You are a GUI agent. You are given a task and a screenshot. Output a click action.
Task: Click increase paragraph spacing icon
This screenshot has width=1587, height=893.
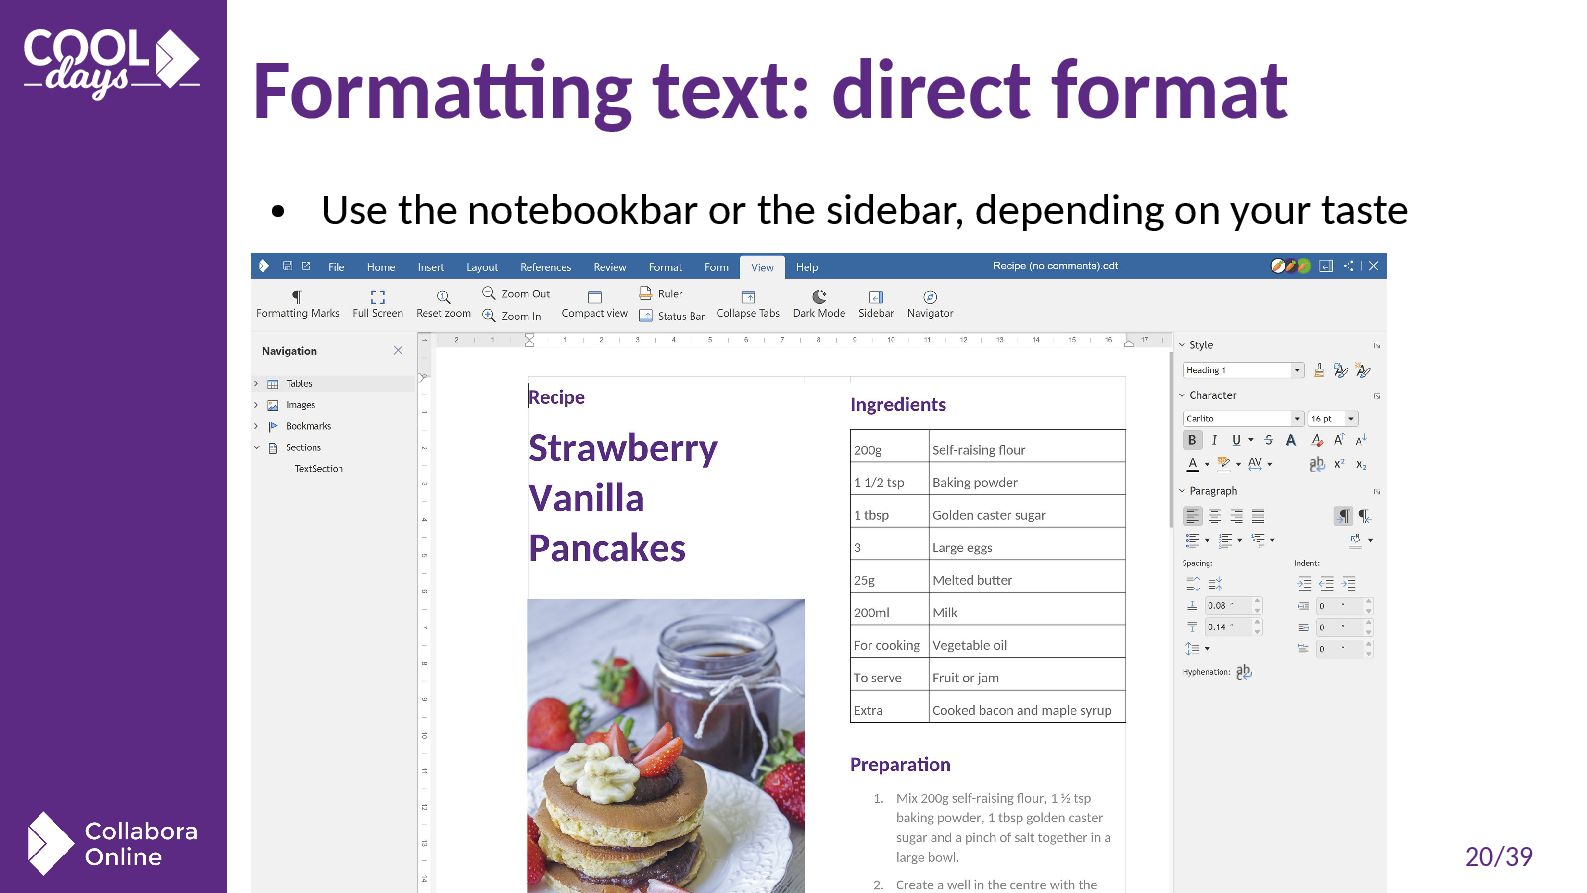[1193, 584]
